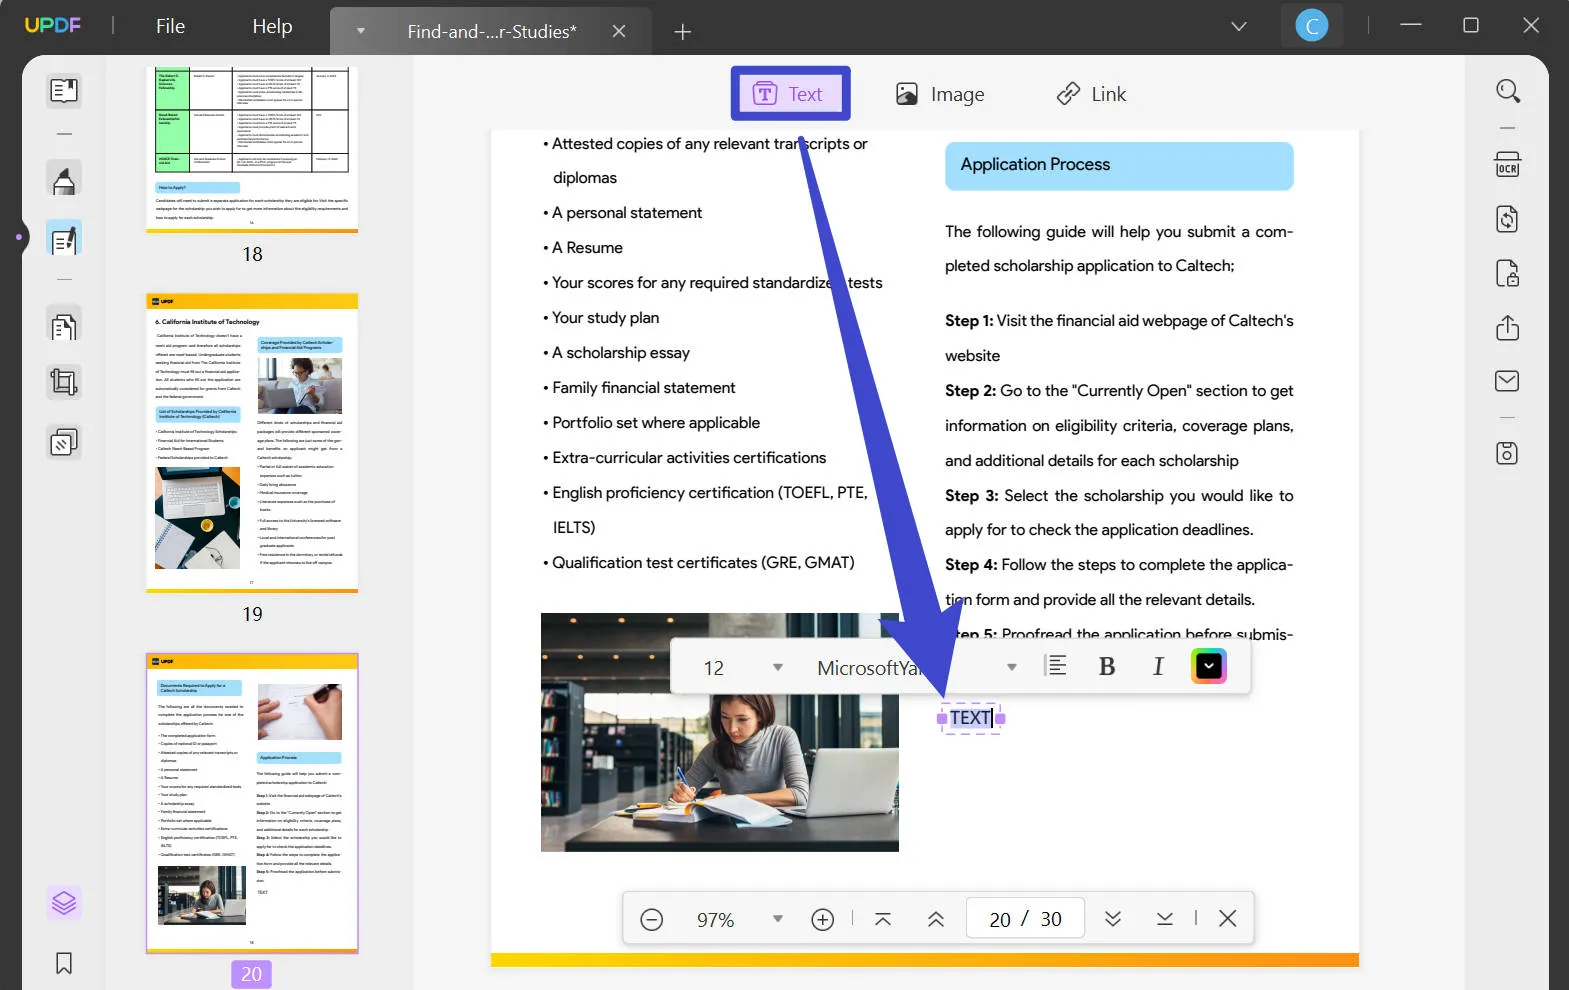Click the Share file icon

(1507, 328)
